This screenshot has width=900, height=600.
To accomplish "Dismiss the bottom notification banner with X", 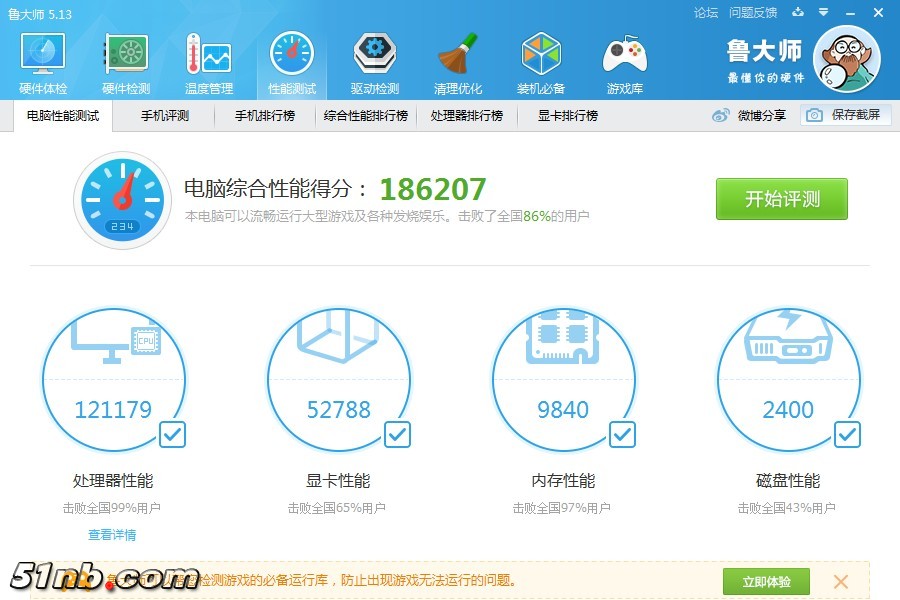I will pos(841,581).
